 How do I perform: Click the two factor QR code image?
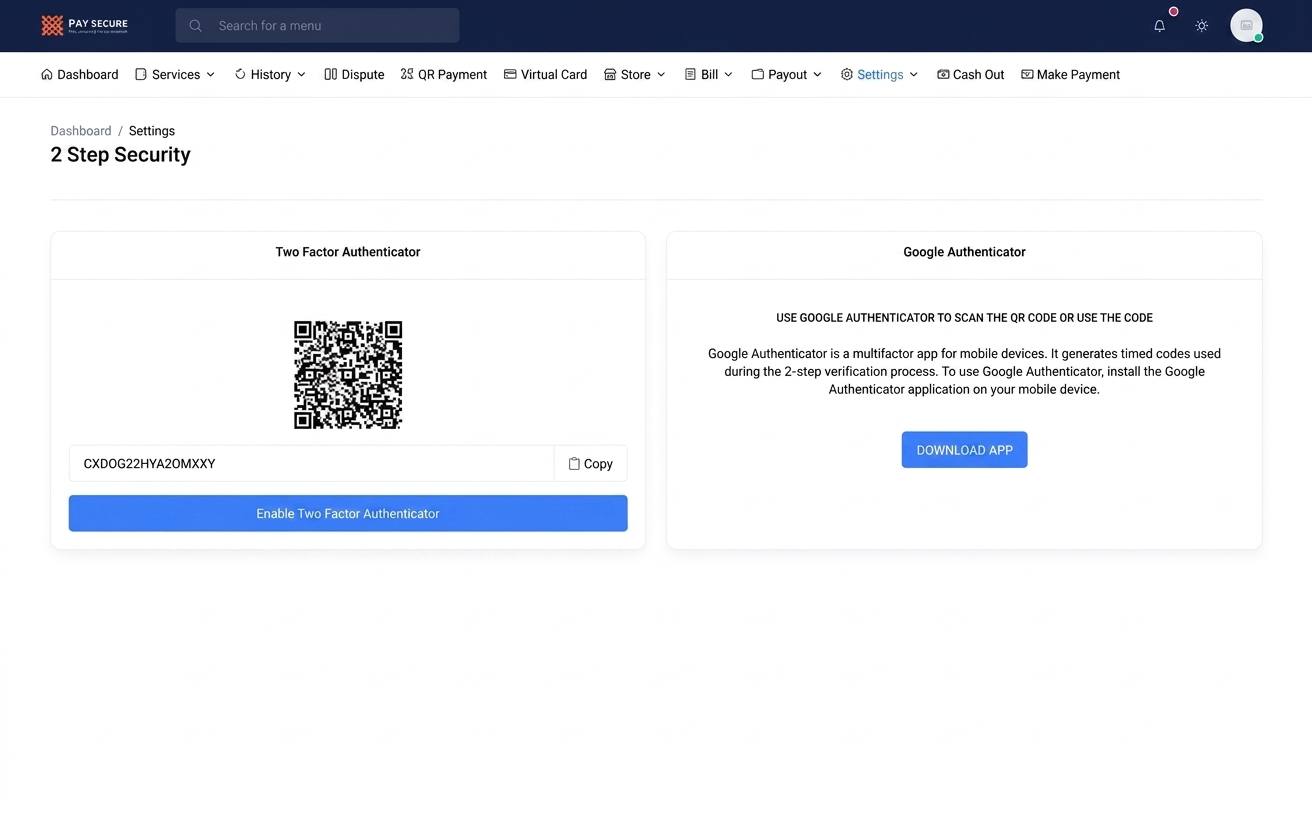pyautogui.click(x=348, y=375)
